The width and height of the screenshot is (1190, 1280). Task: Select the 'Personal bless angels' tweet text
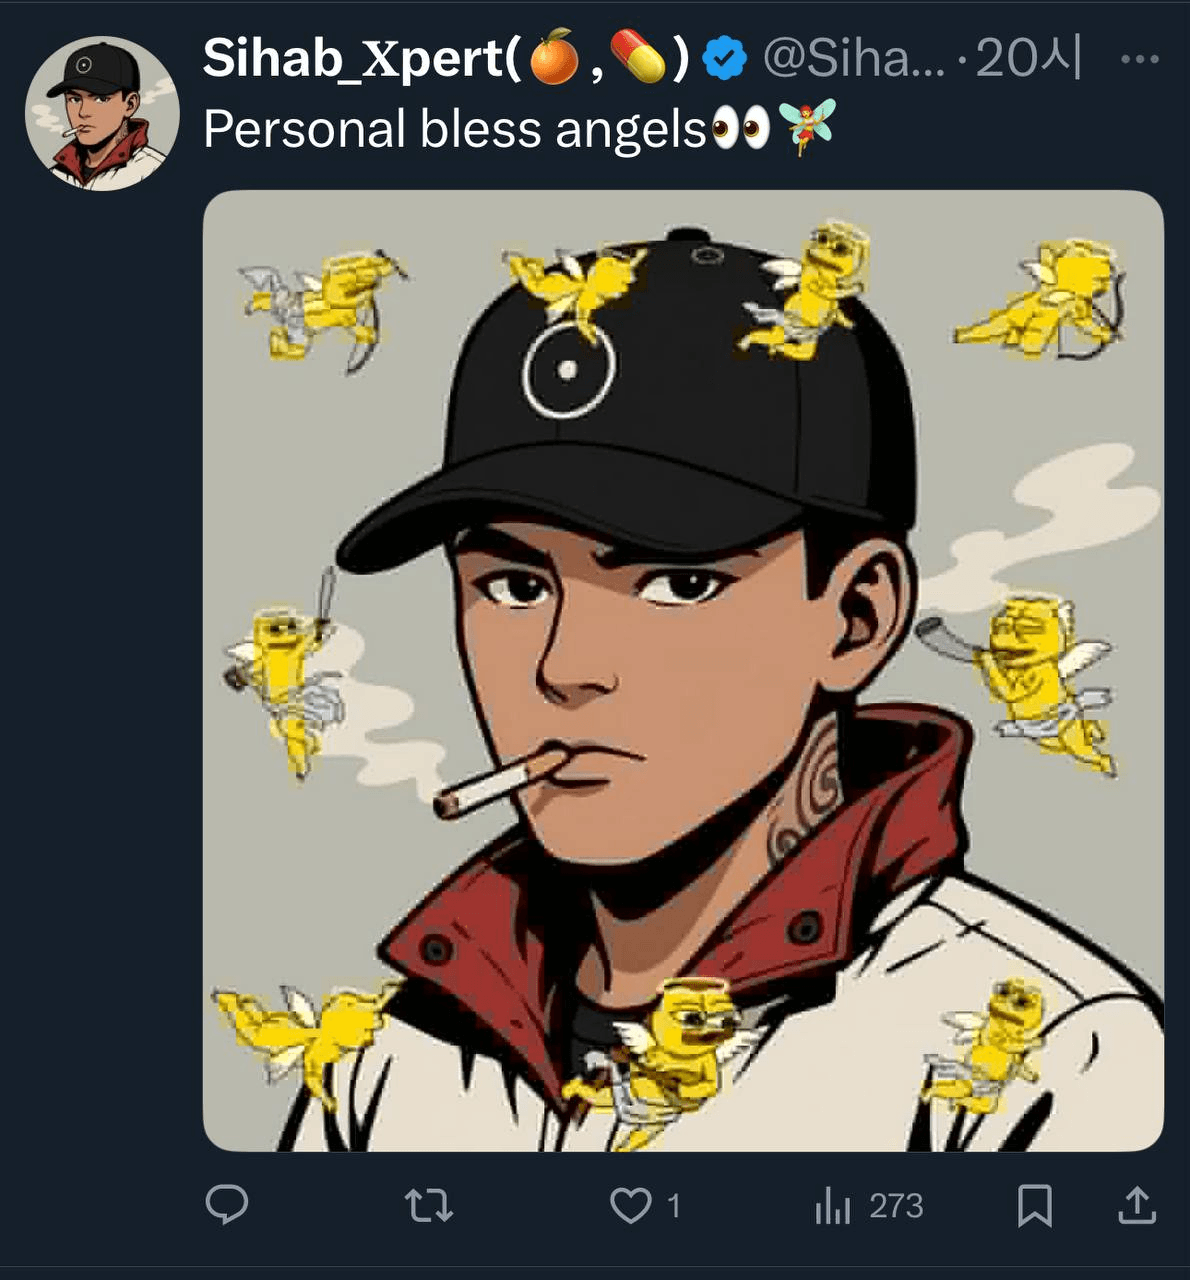tap(455, 130)
